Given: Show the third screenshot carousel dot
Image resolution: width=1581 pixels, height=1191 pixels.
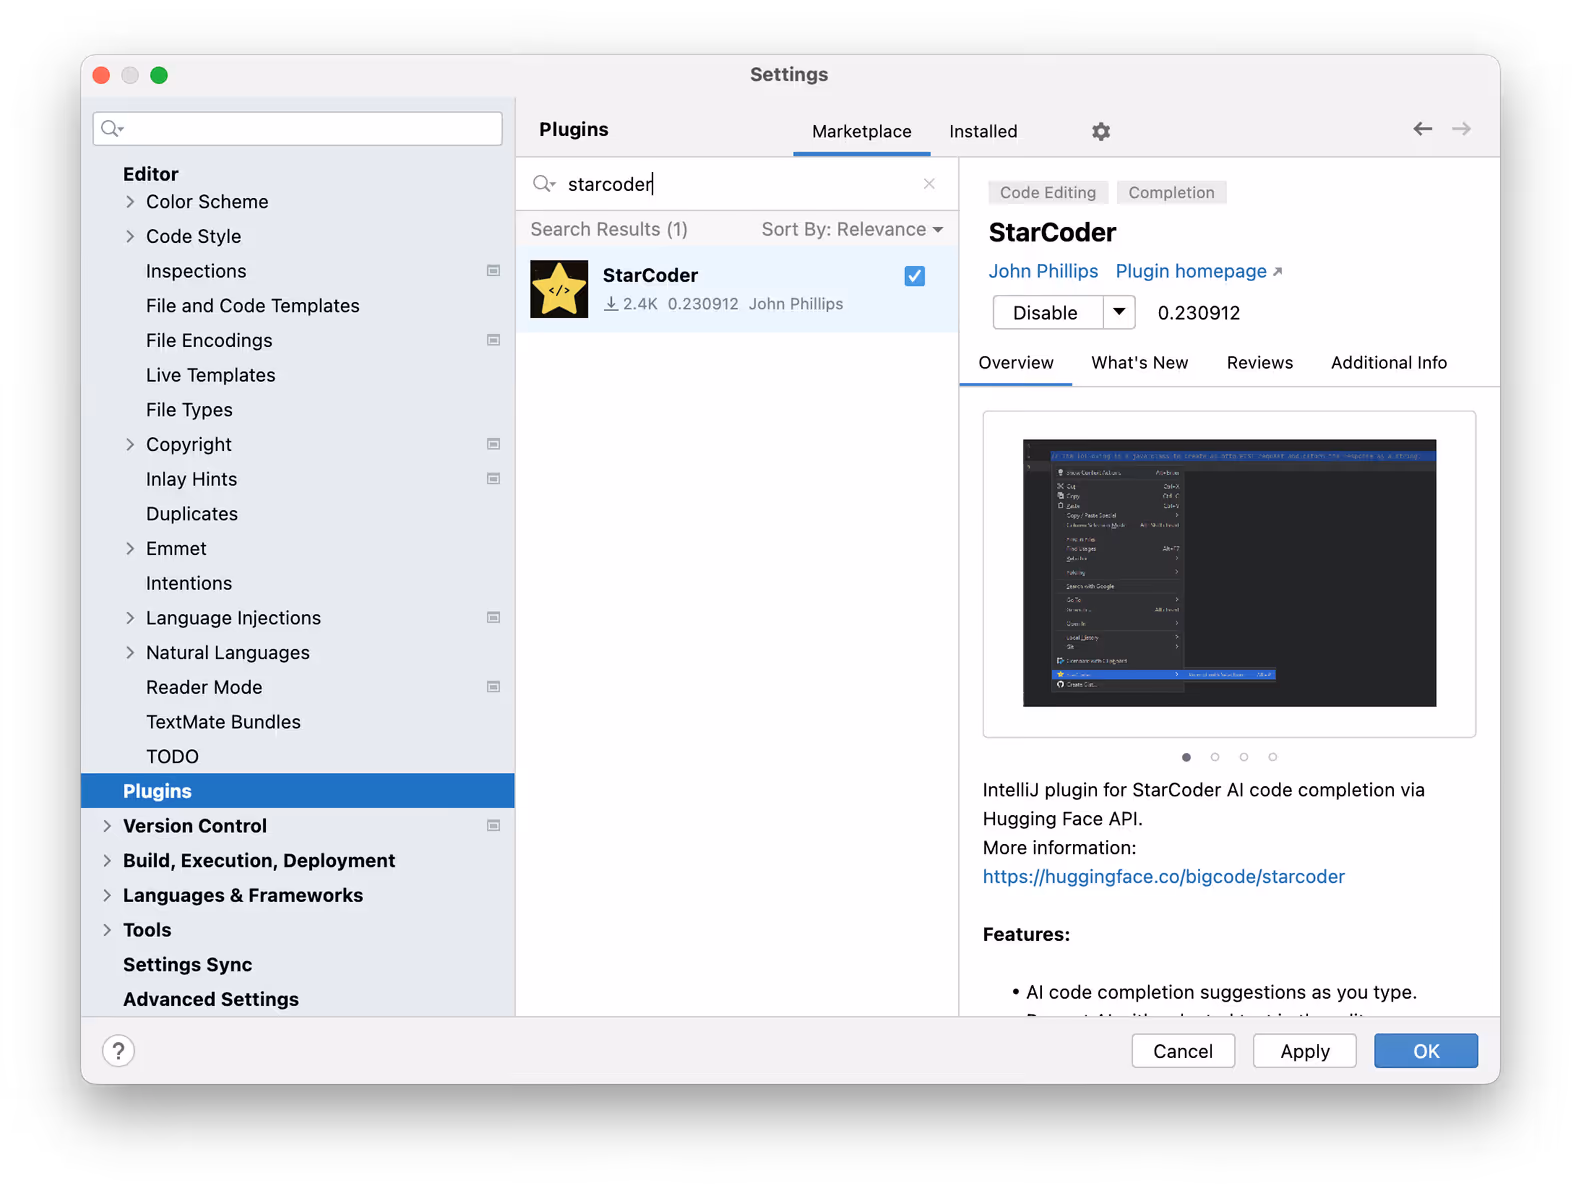Looking at the screenshot, I should [1244, 757].
